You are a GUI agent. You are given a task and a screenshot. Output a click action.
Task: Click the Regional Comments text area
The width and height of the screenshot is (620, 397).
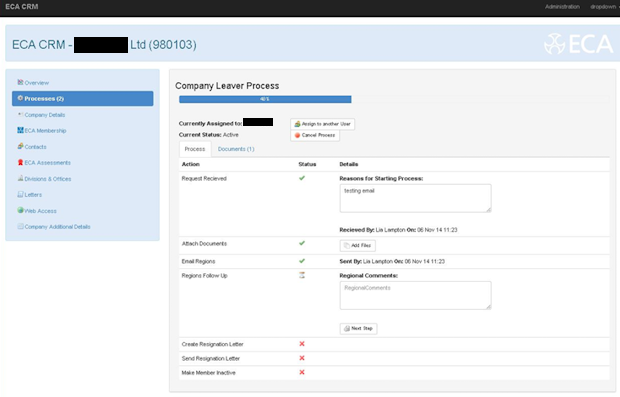[415, 295]
